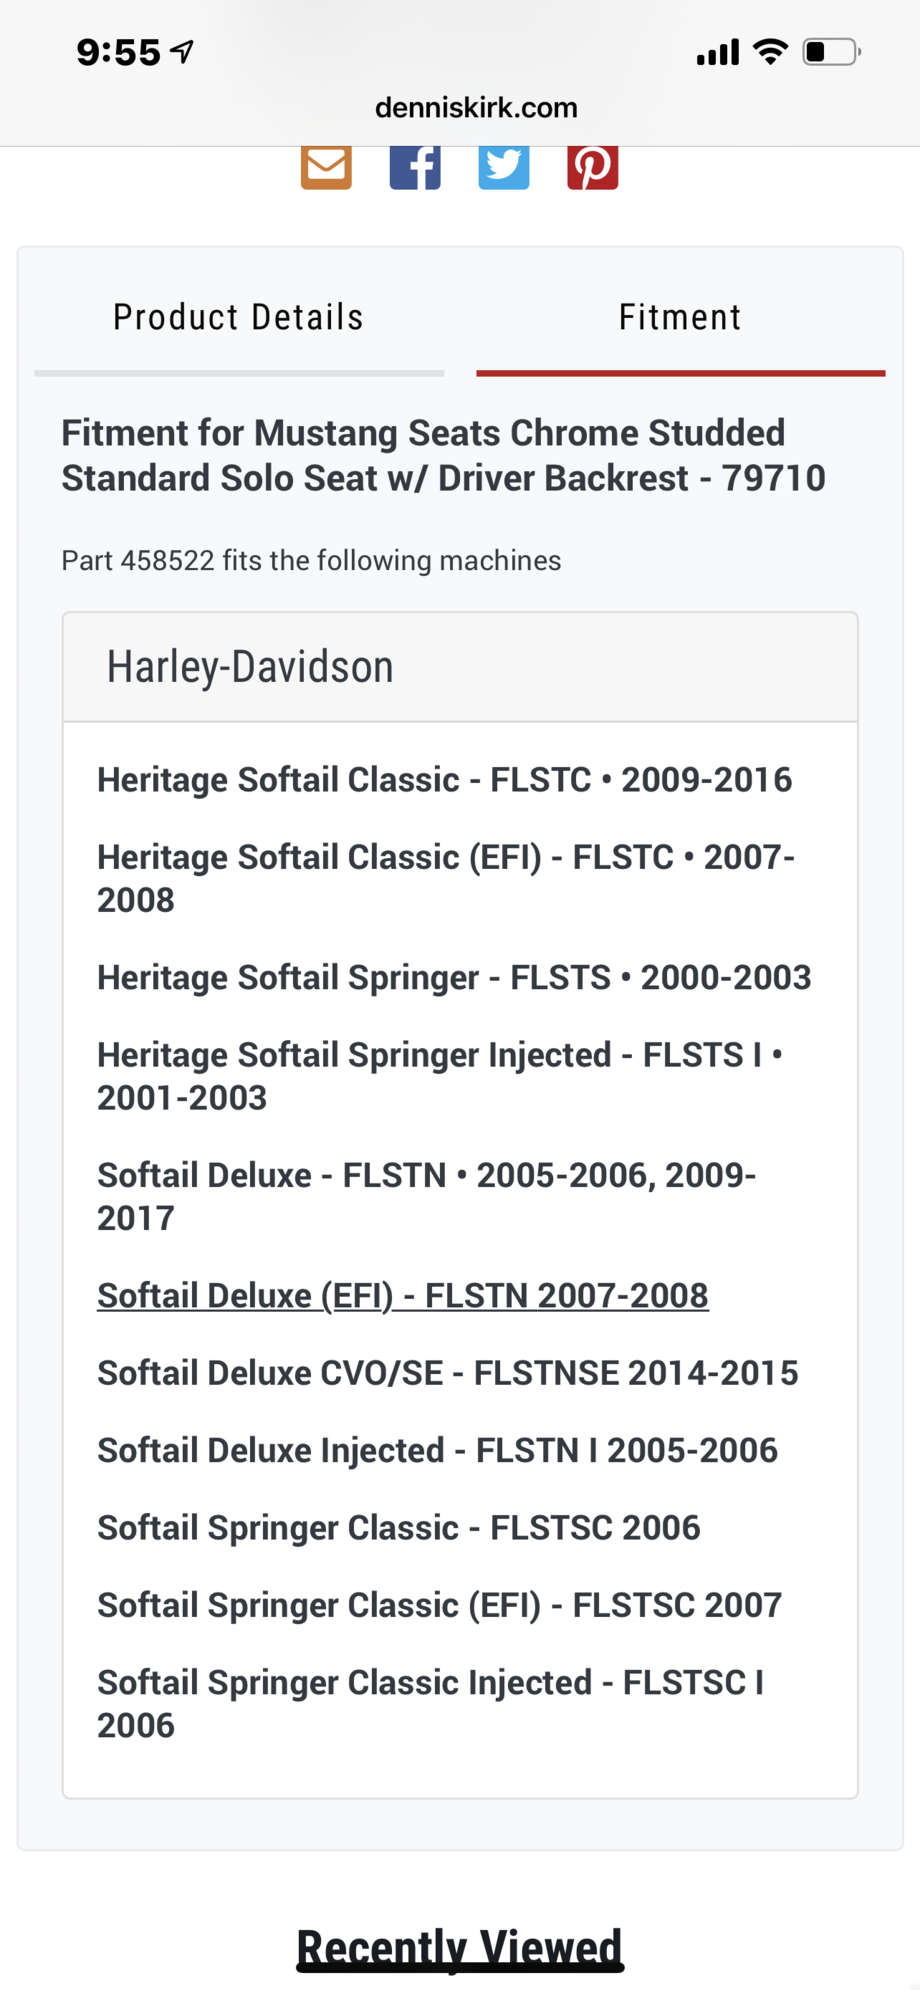Open Softail Deluxe CVO/SE FLSTNSE entry
This screenshot has width=920, height=1990.
(x=447, y=1373)
